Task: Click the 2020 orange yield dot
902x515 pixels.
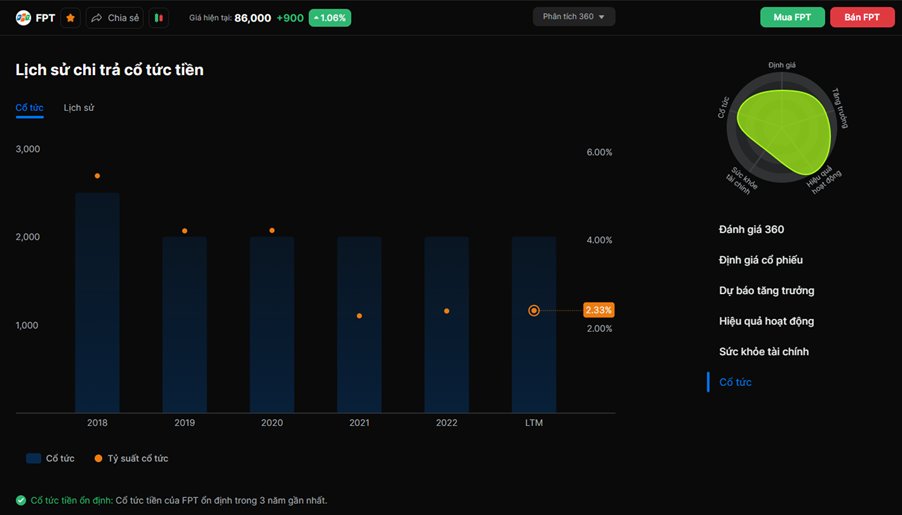Action: 272,230
